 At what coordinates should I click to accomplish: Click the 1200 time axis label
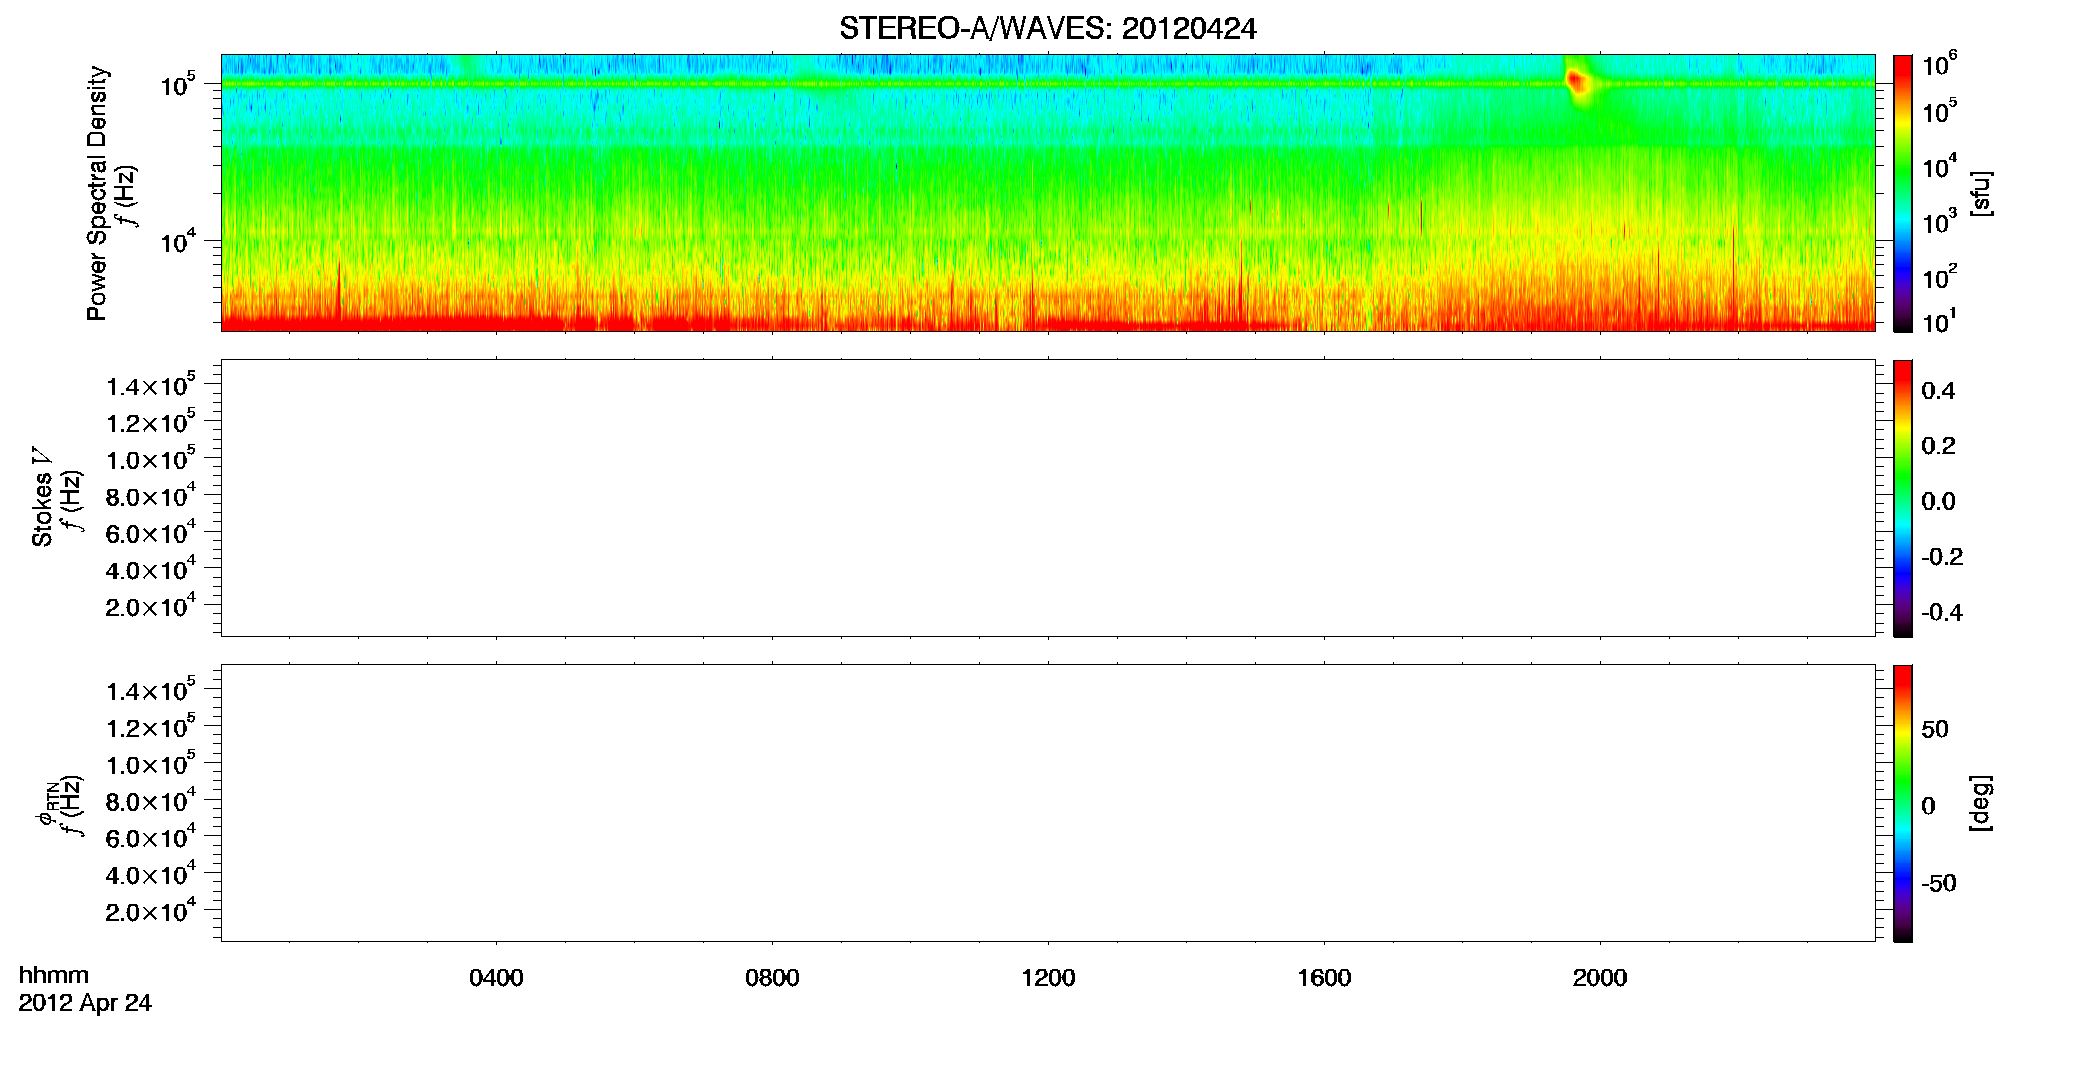point(1048,978)
